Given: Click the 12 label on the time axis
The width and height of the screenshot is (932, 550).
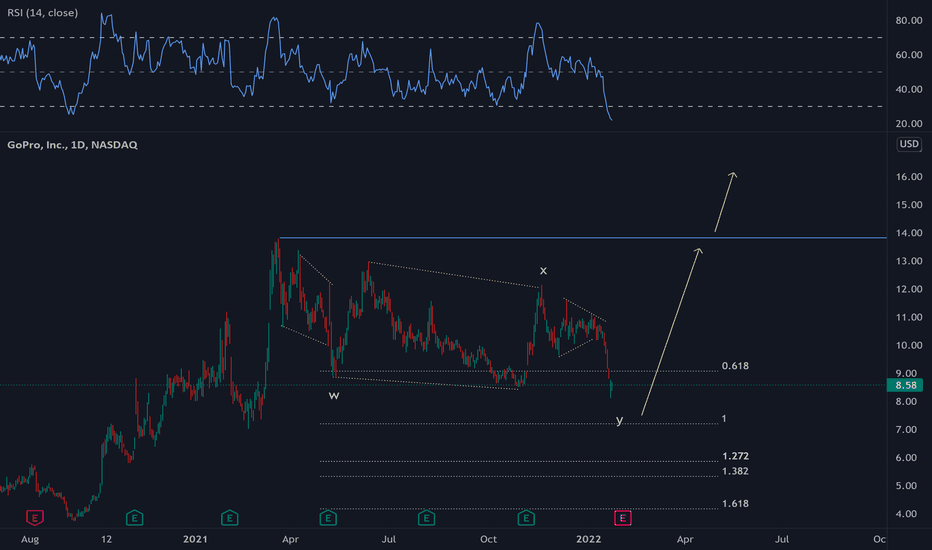Looking at the screenshot, I should 106,539.
